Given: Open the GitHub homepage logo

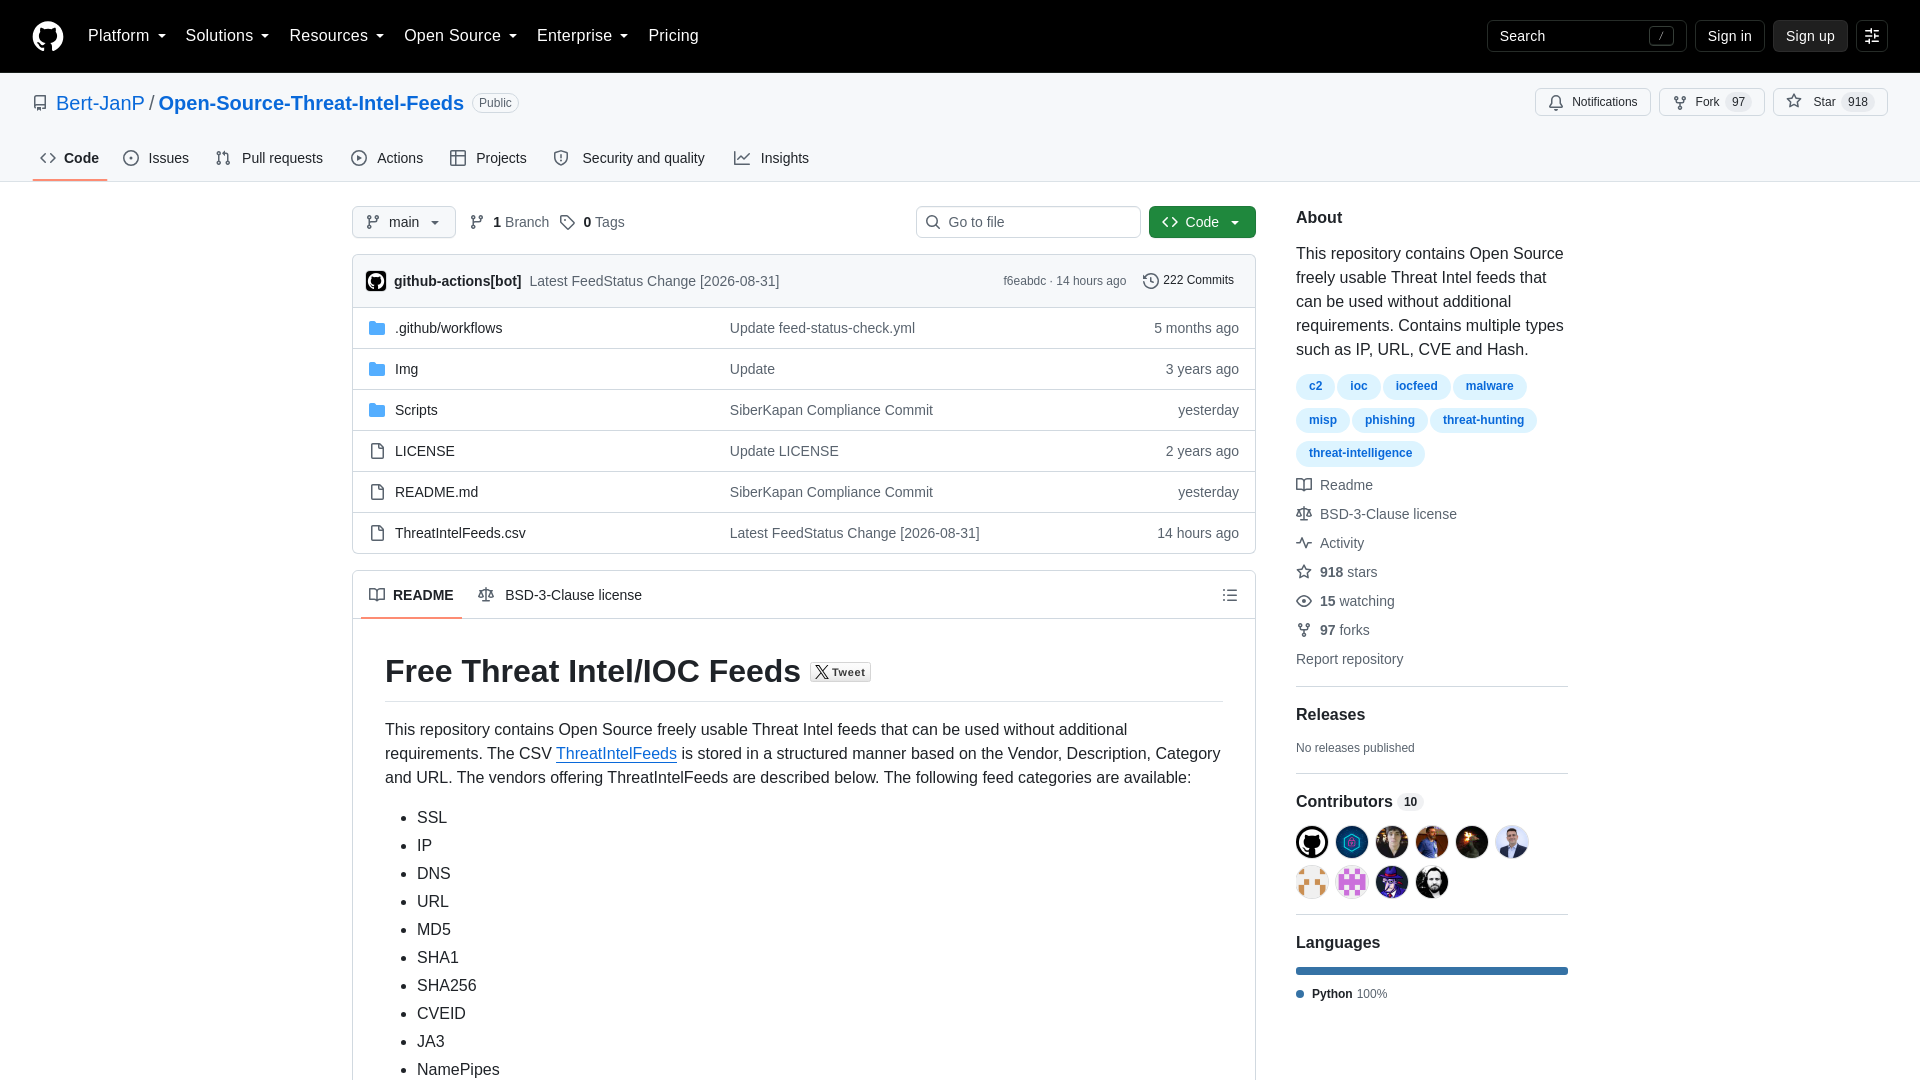Looking at the screenshot, I should [48, 36].
